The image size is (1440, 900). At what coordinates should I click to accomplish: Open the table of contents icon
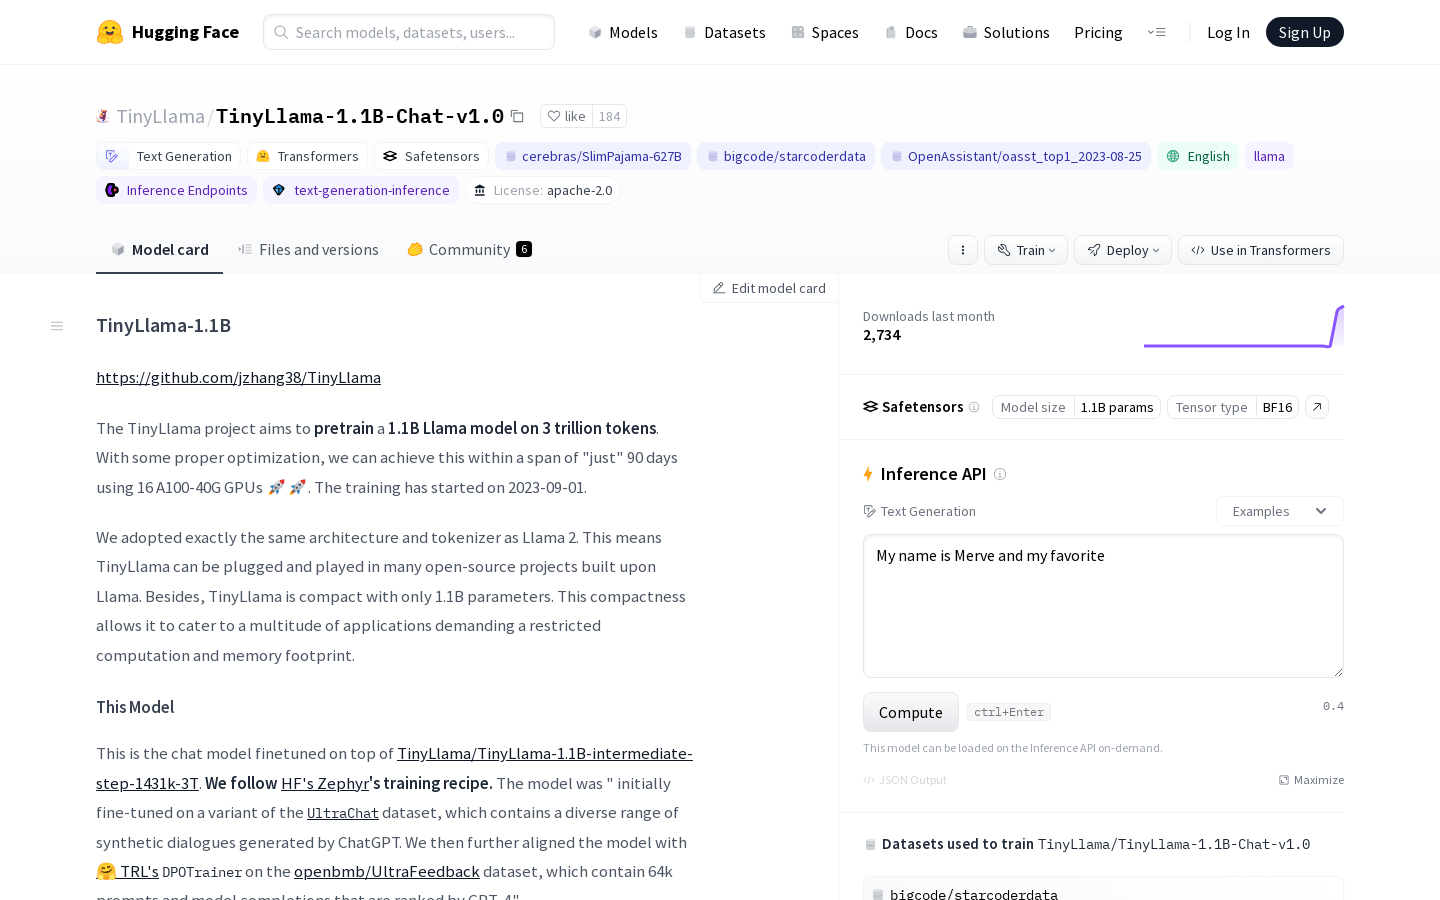[57, 326]
